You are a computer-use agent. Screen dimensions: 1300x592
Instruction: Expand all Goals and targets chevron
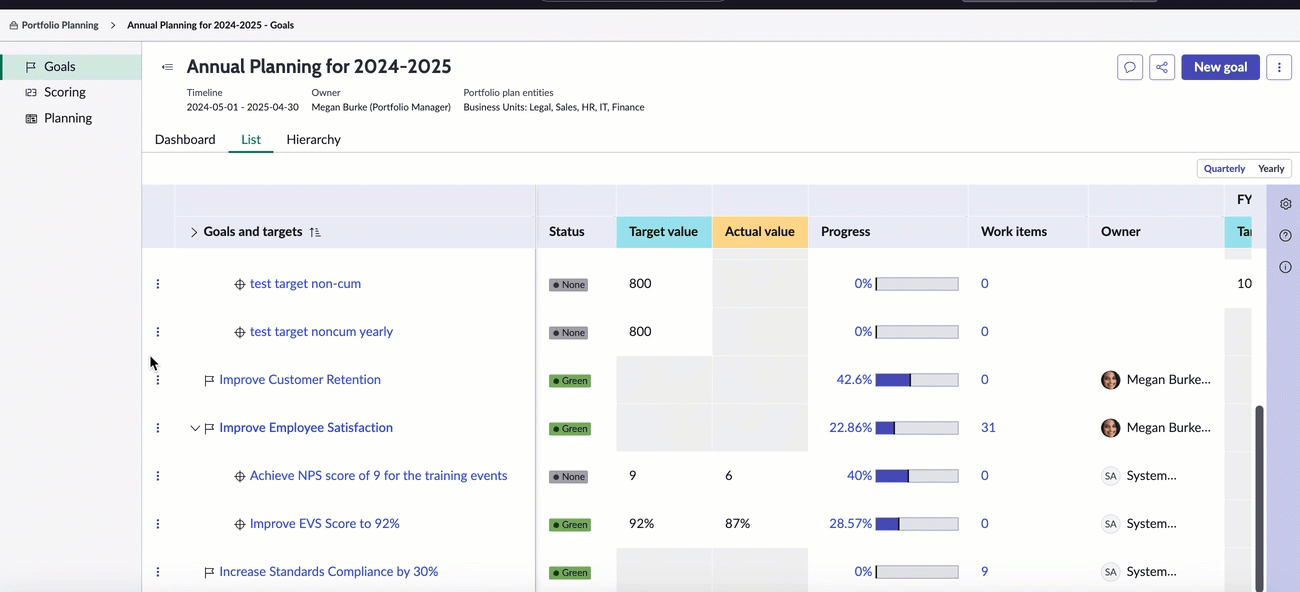click(194, 232)
